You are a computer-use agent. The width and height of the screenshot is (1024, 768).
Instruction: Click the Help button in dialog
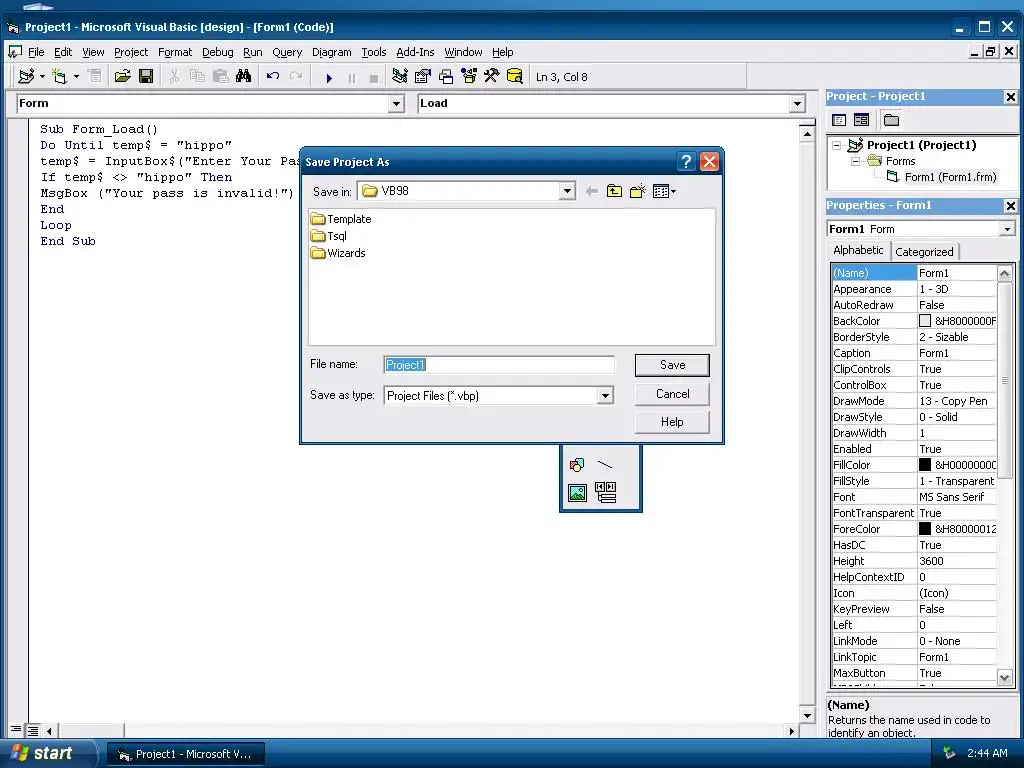(672, 422)
